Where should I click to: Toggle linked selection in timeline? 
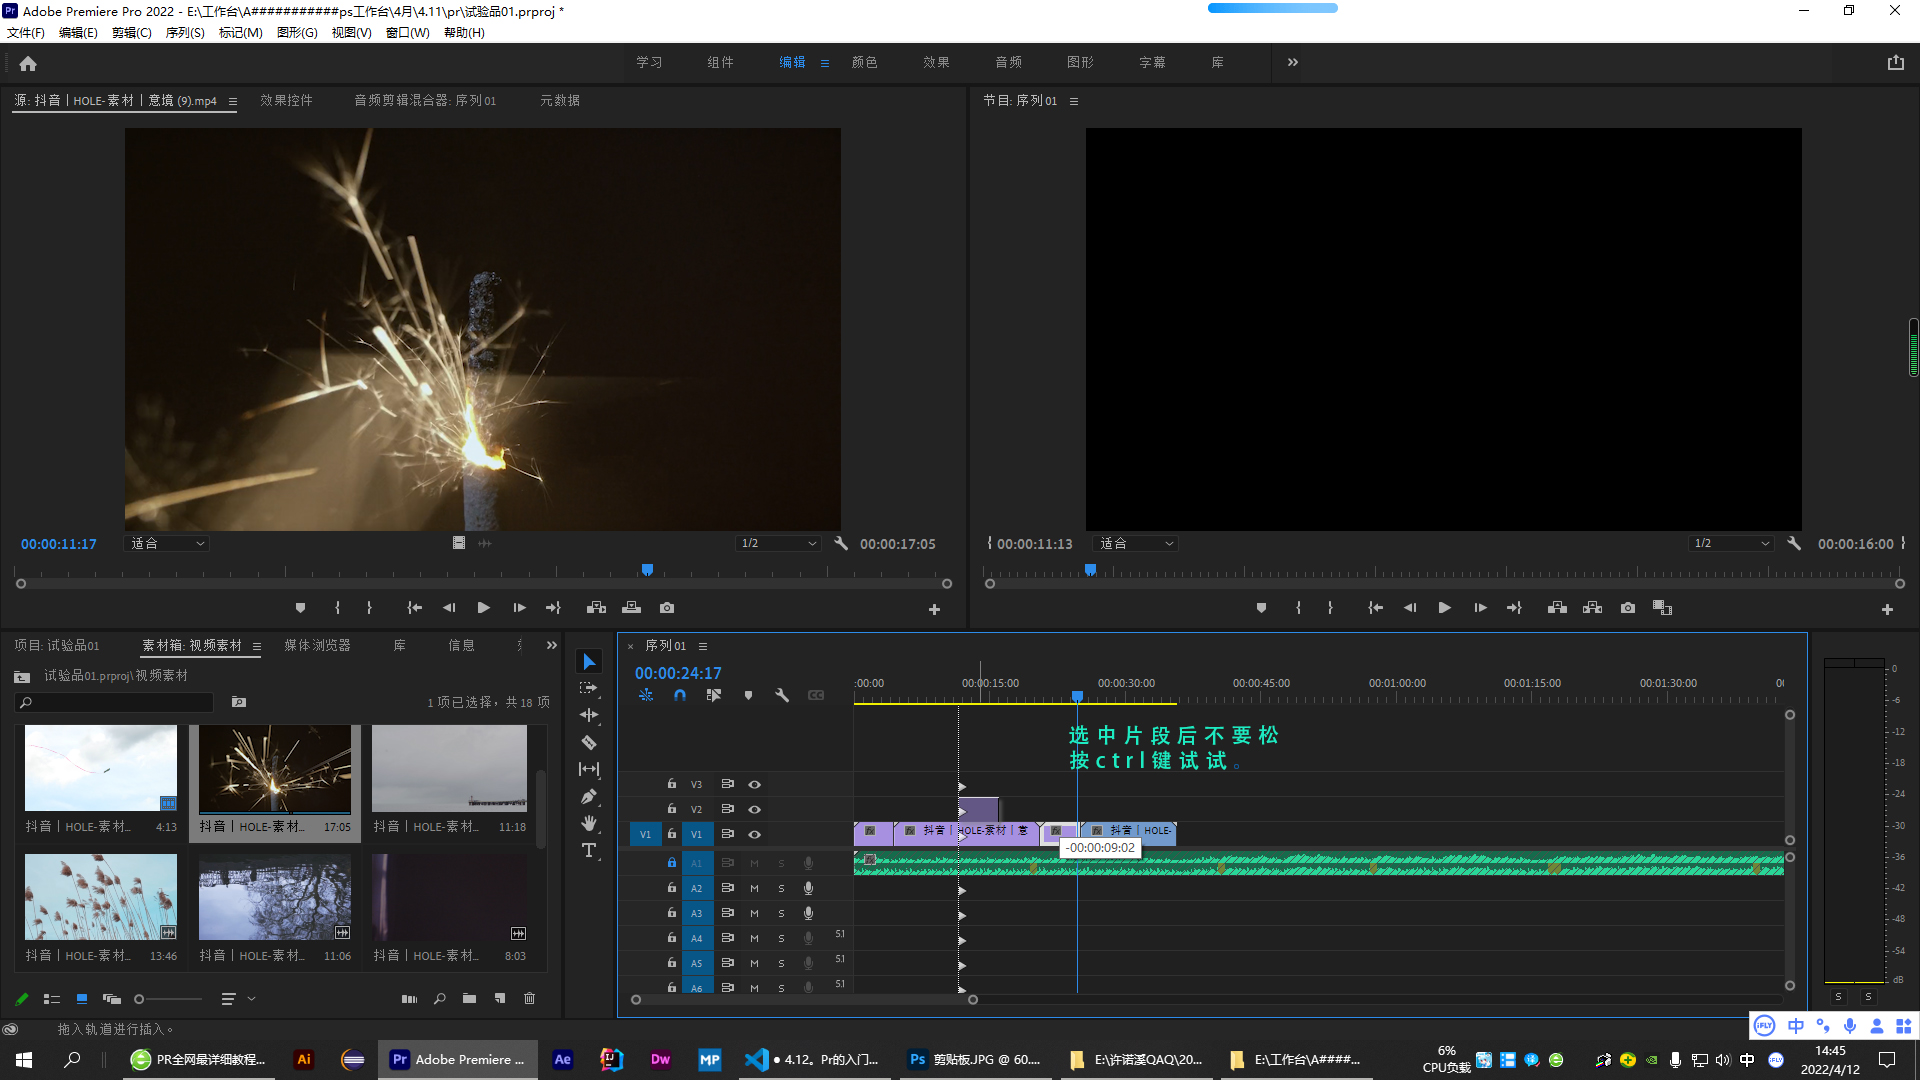(714, 695)
